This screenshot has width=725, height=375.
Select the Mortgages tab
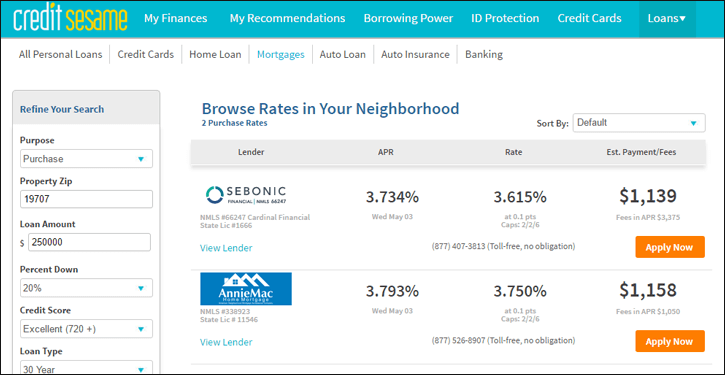pyautogui.click(x=281, y=55)
